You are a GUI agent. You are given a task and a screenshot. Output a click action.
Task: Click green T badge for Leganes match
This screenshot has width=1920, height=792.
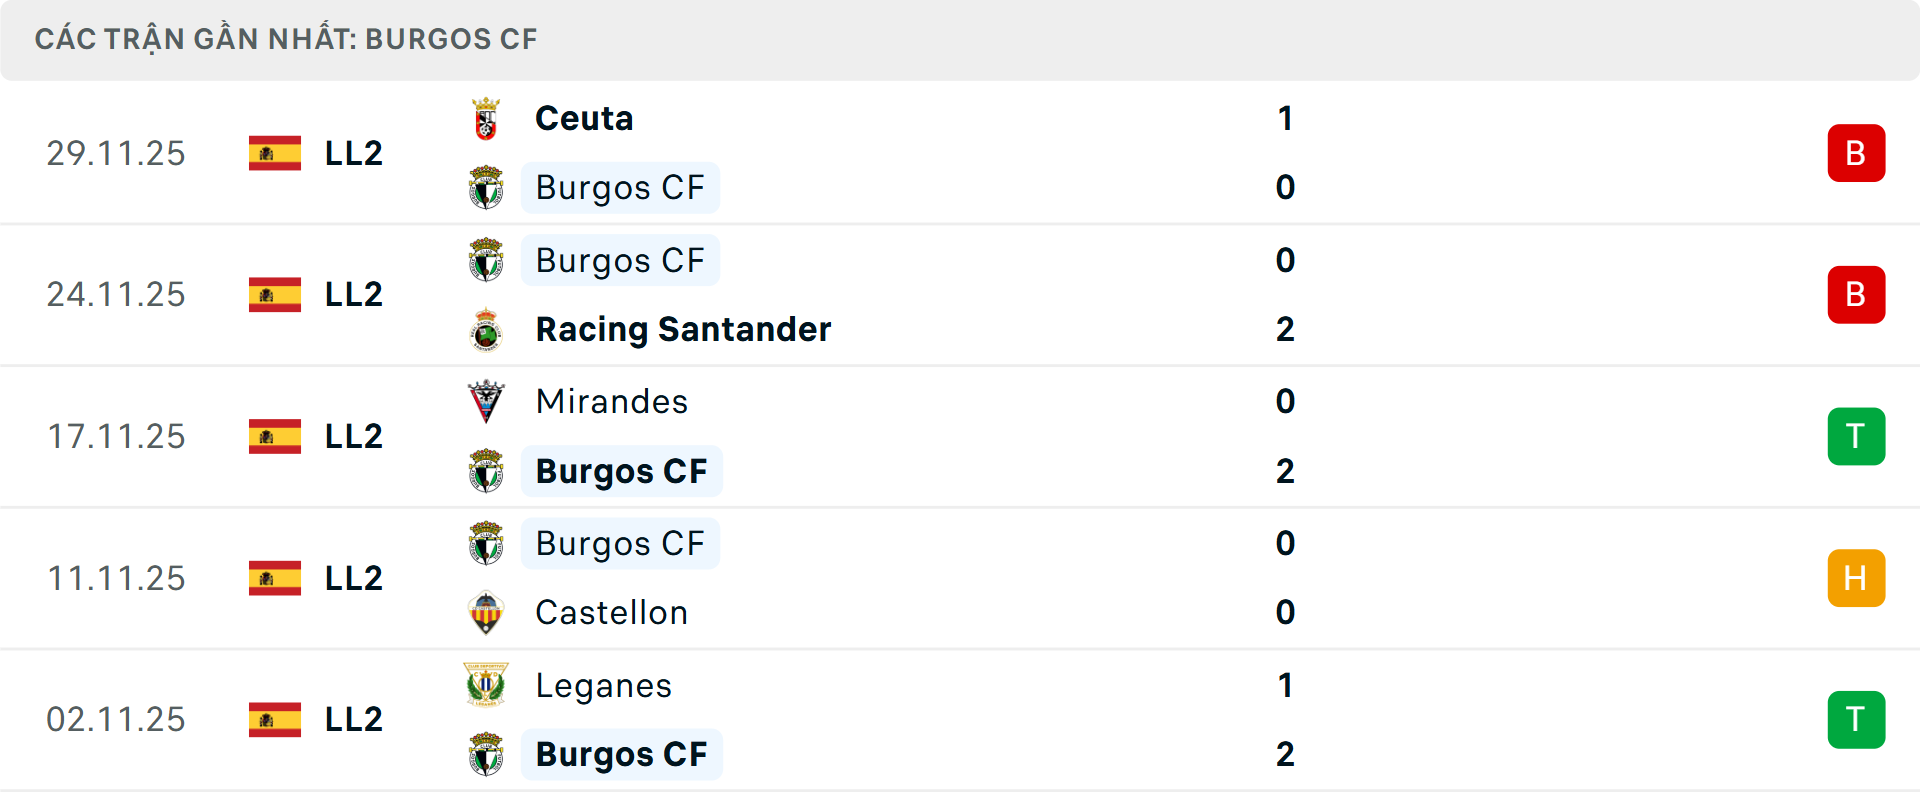pos(1856,720)
